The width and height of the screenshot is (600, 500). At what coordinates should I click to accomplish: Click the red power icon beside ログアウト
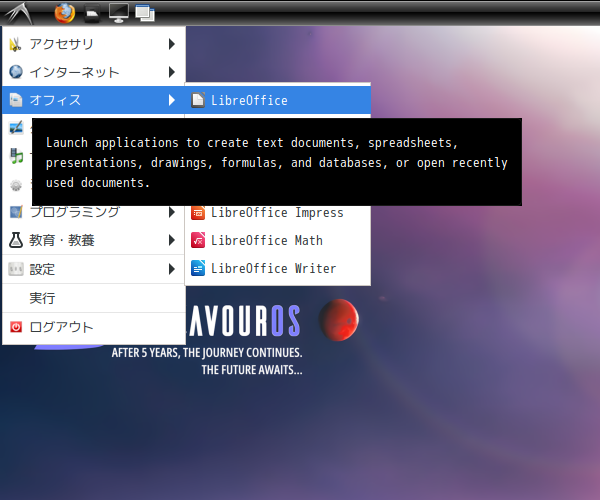coord(16,327)
